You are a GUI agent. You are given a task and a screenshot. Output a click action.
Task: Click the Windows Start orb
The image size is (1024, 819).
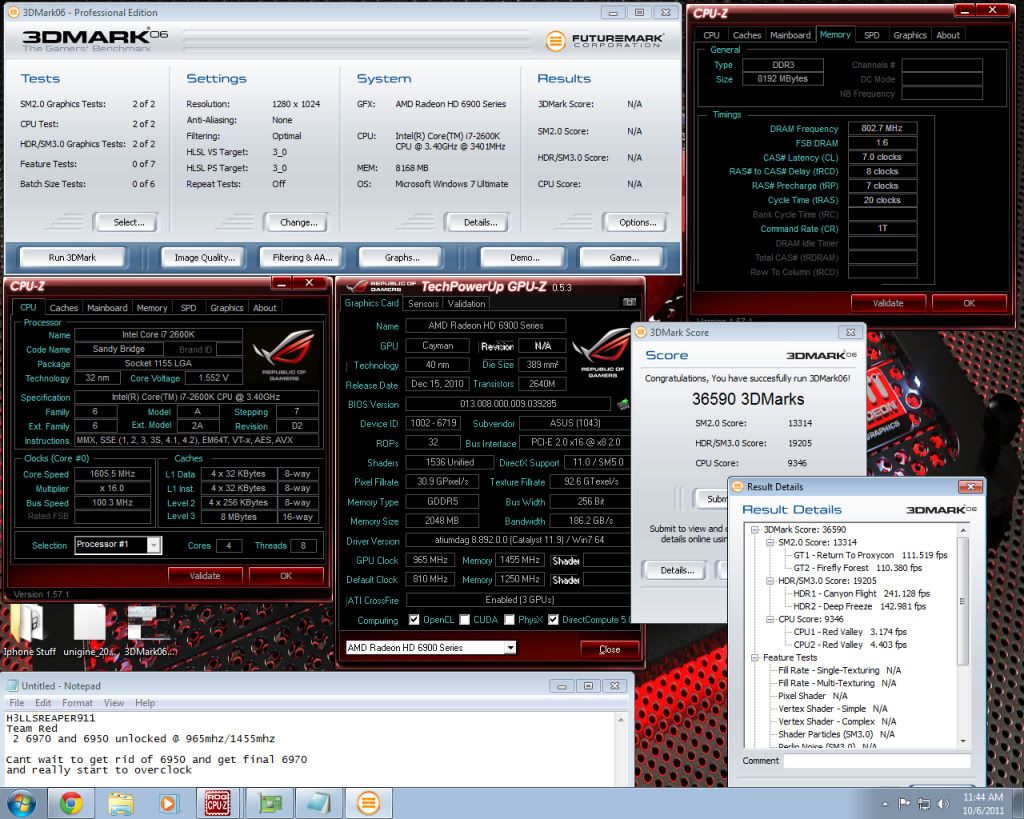tap(21, 803)
